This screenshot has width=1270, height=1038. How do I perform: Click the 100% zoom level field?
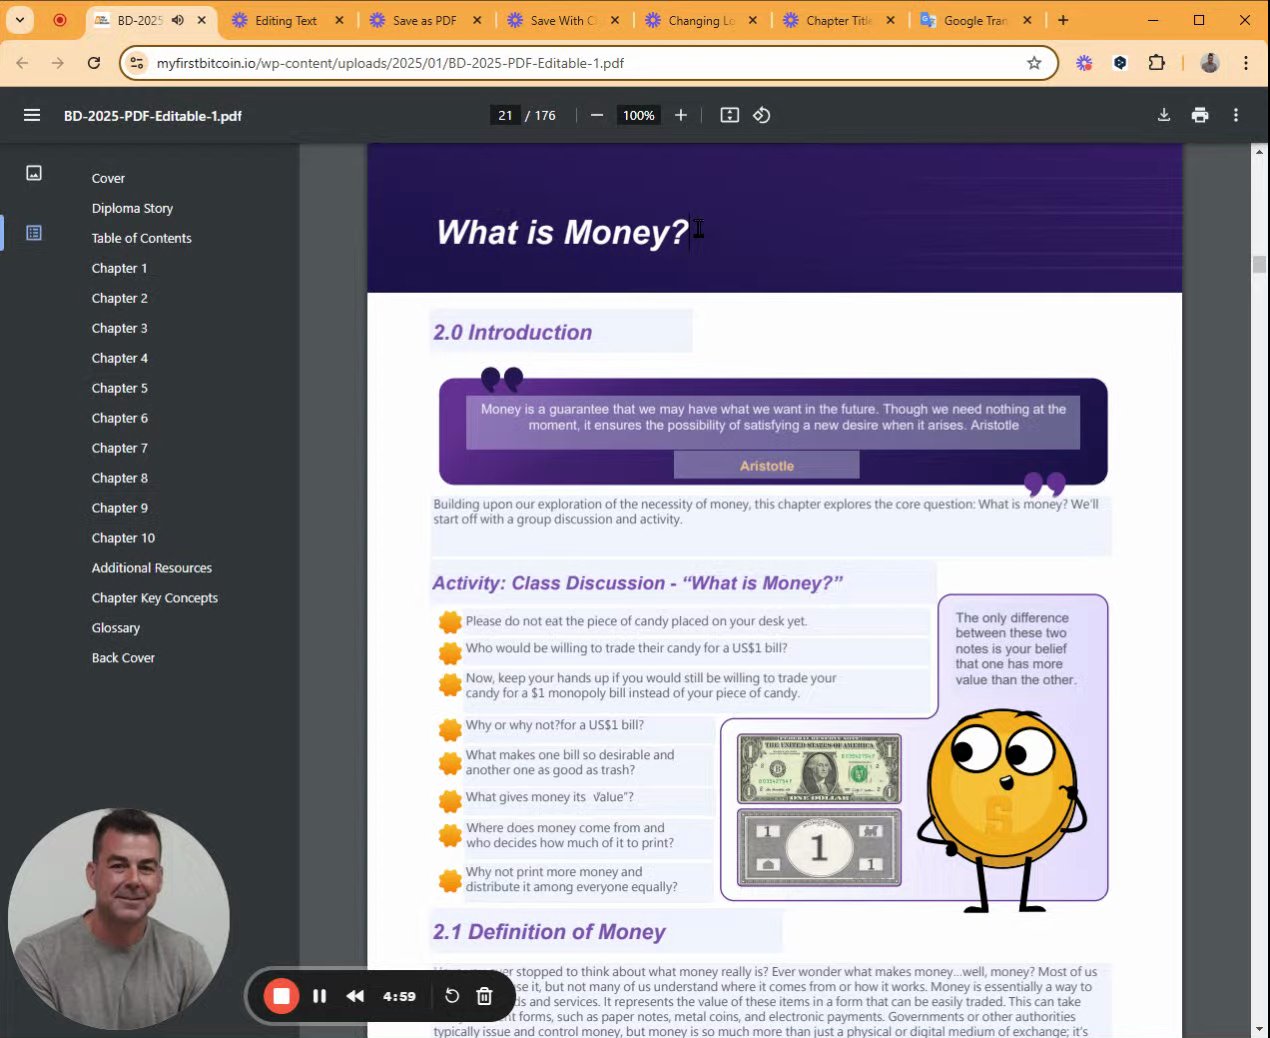point(638,115)
